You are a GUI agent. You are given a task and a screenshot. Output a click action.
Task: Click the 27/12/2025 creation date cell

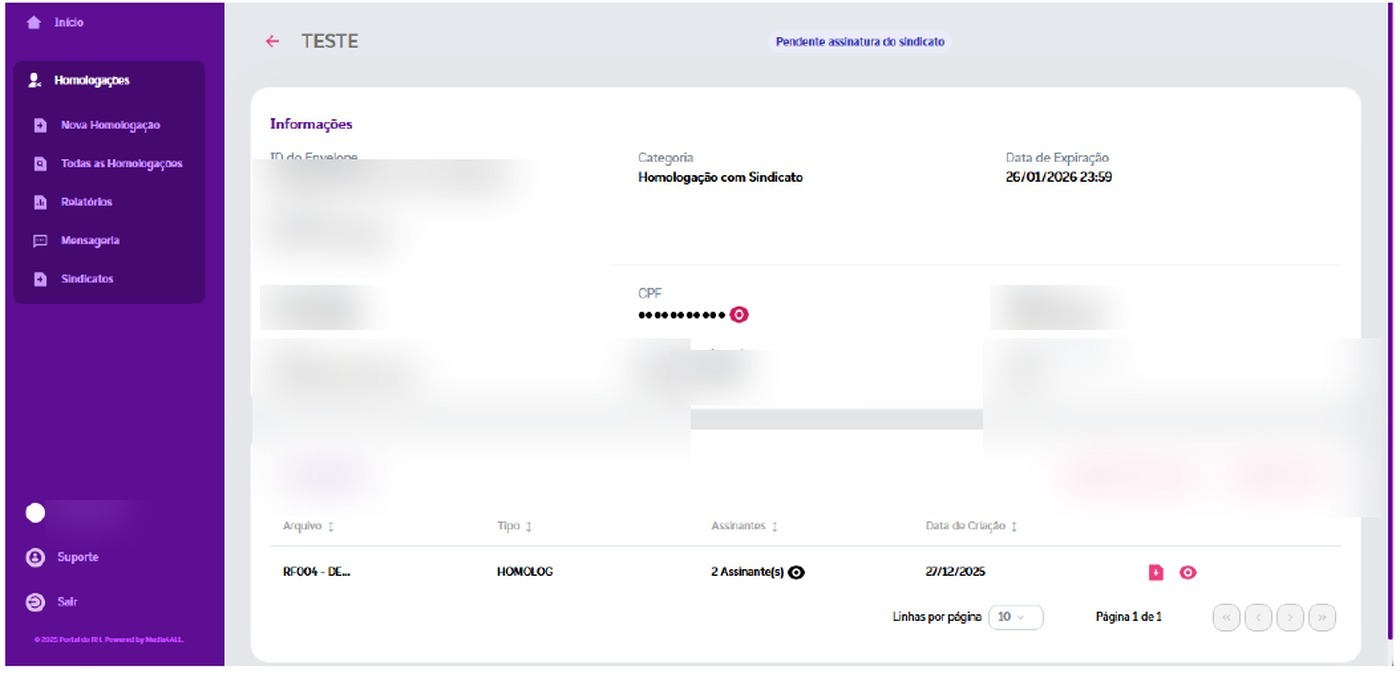pos(955,573)
